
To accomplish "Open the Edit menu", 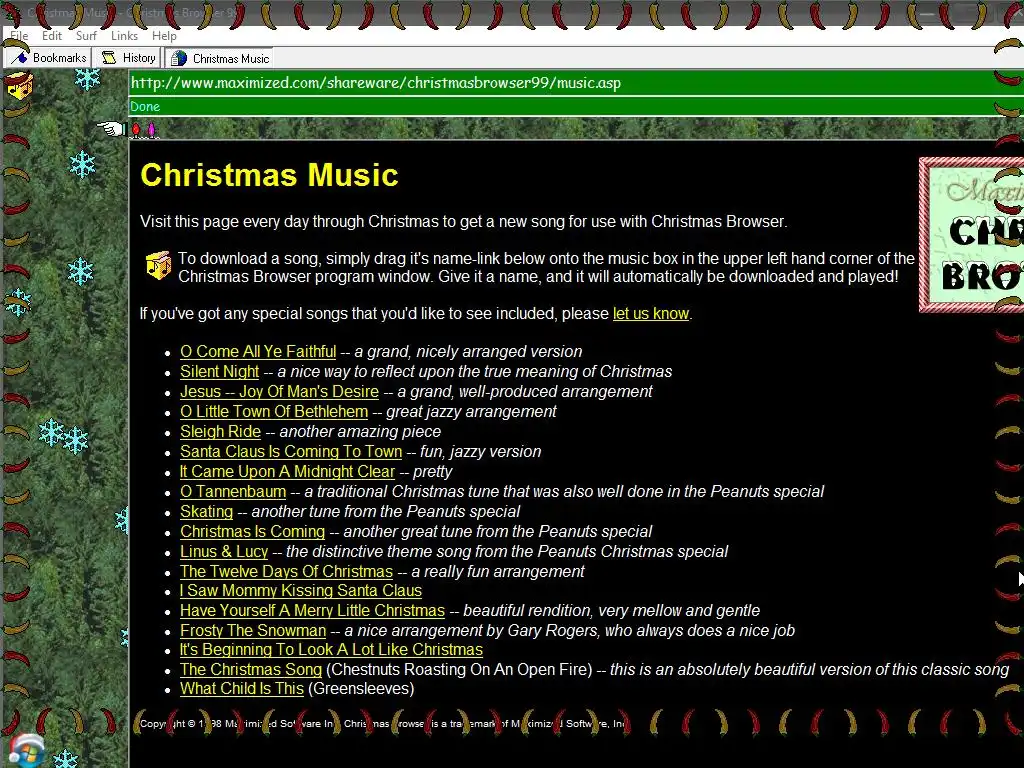I will (x=52, y=36).
